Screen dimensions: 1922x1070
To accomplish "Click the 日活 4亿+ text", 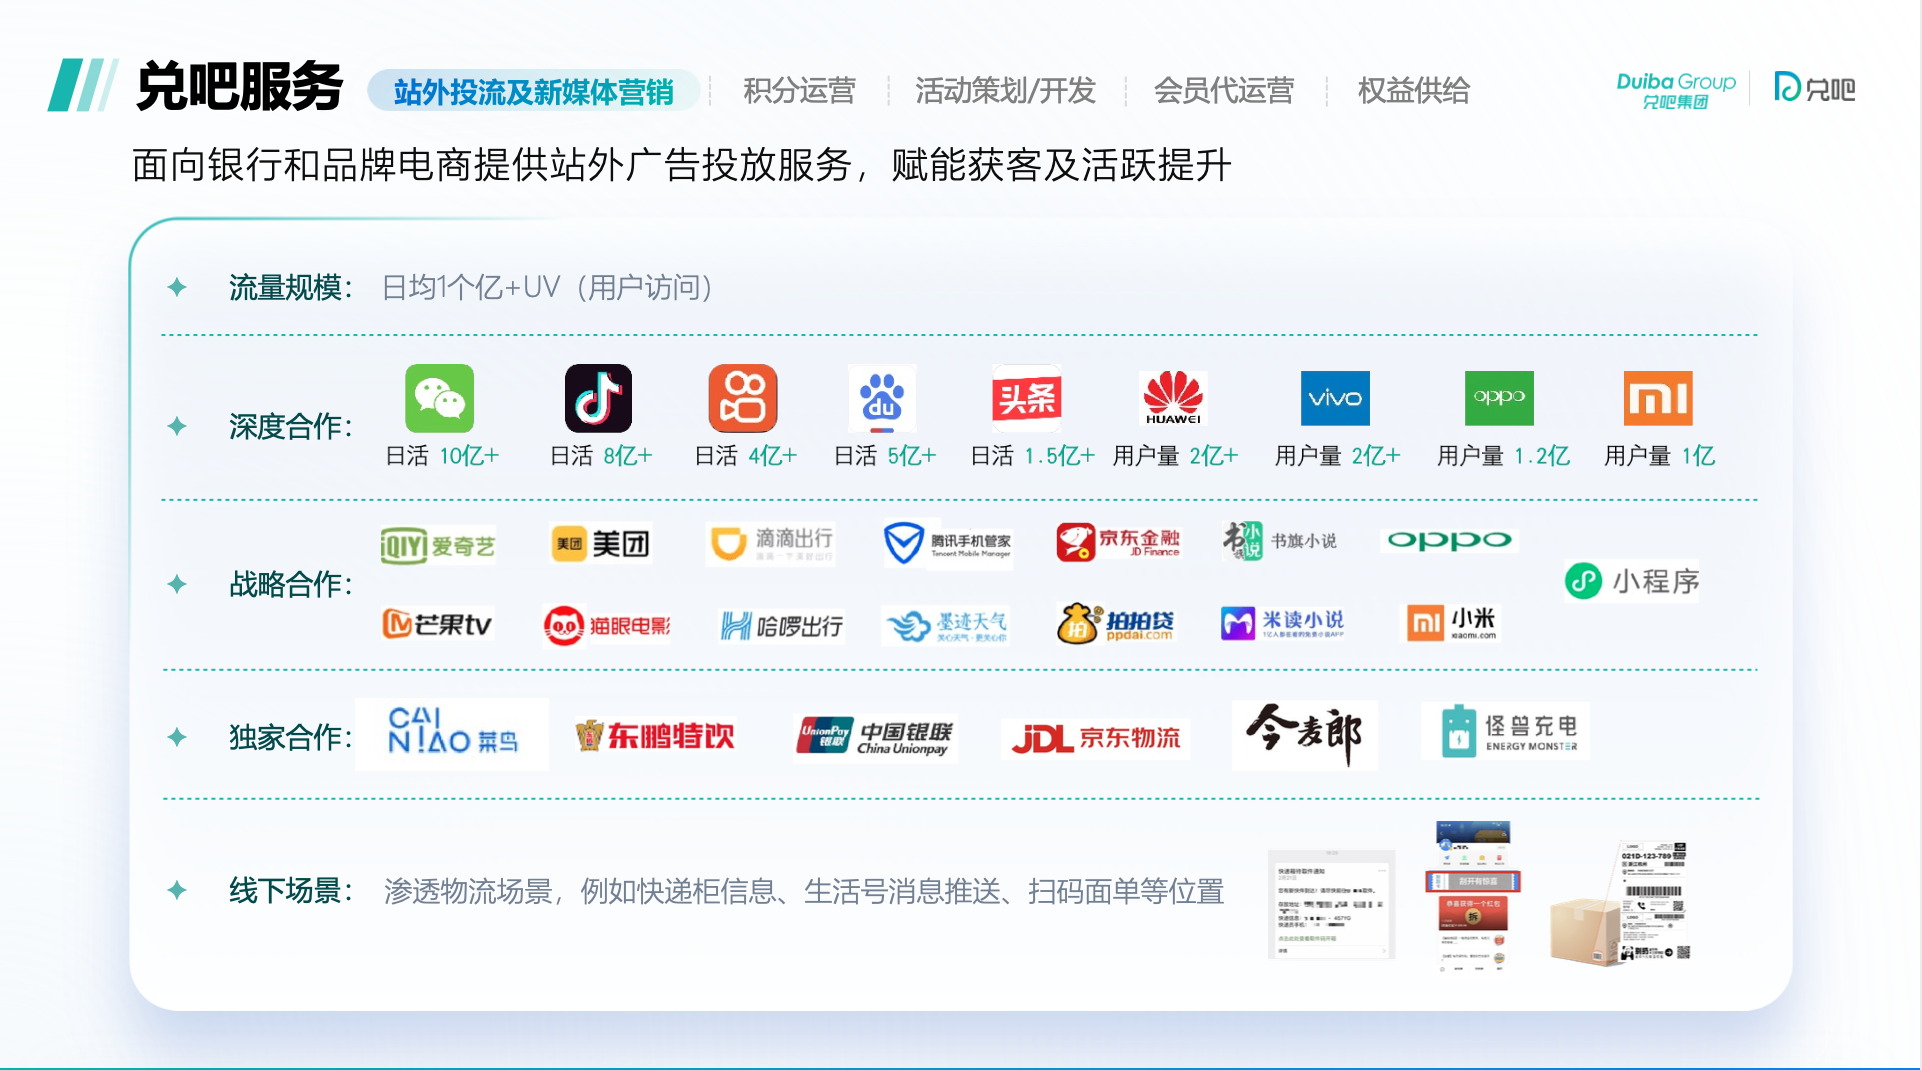I will tap(746, 456).
